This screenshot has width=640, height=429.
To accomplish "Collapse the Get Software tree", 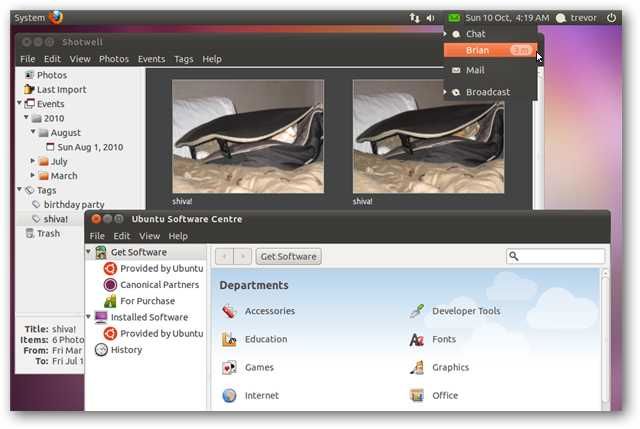I will (89, 252).
